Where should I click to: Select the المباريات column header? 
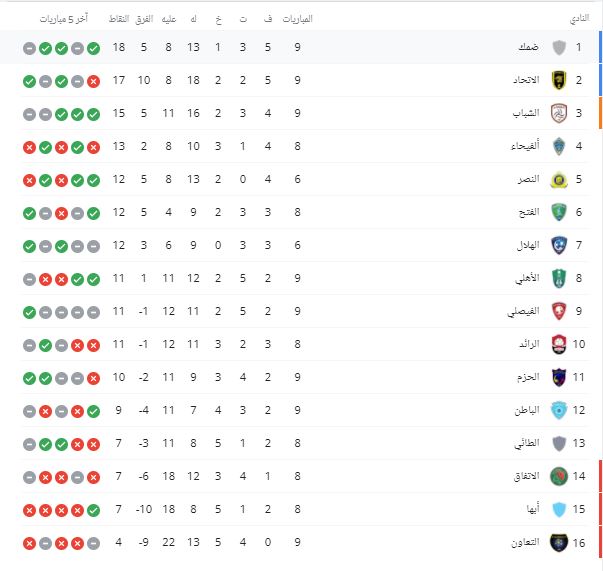pos(297,19)
